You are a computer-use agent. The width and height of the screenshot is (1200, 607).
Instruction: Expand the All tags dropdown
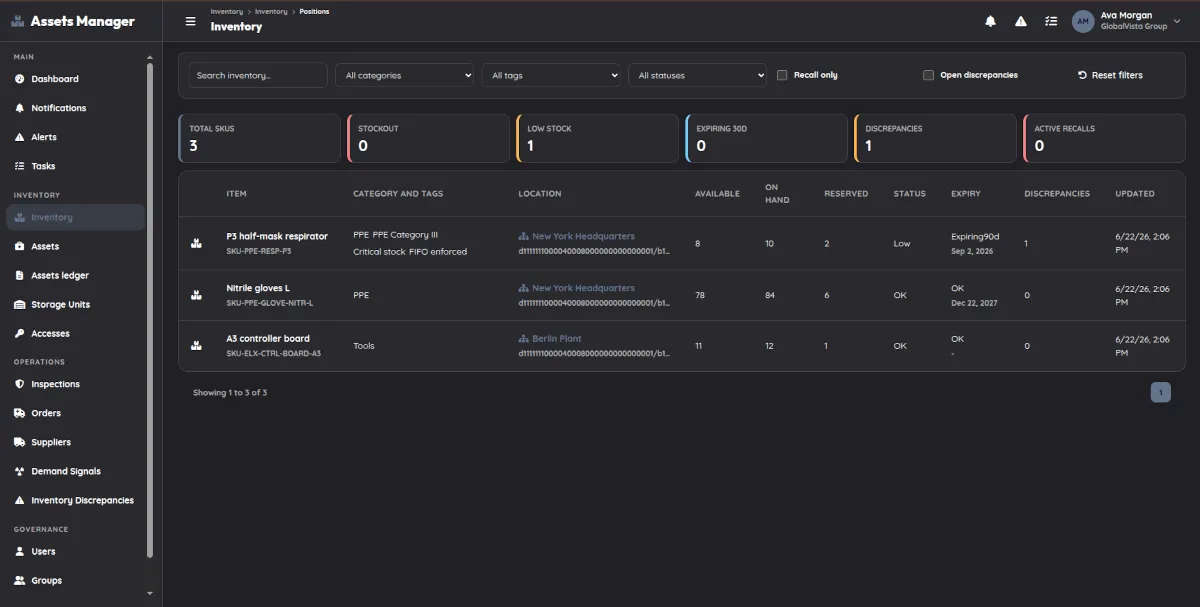(551, 75)
